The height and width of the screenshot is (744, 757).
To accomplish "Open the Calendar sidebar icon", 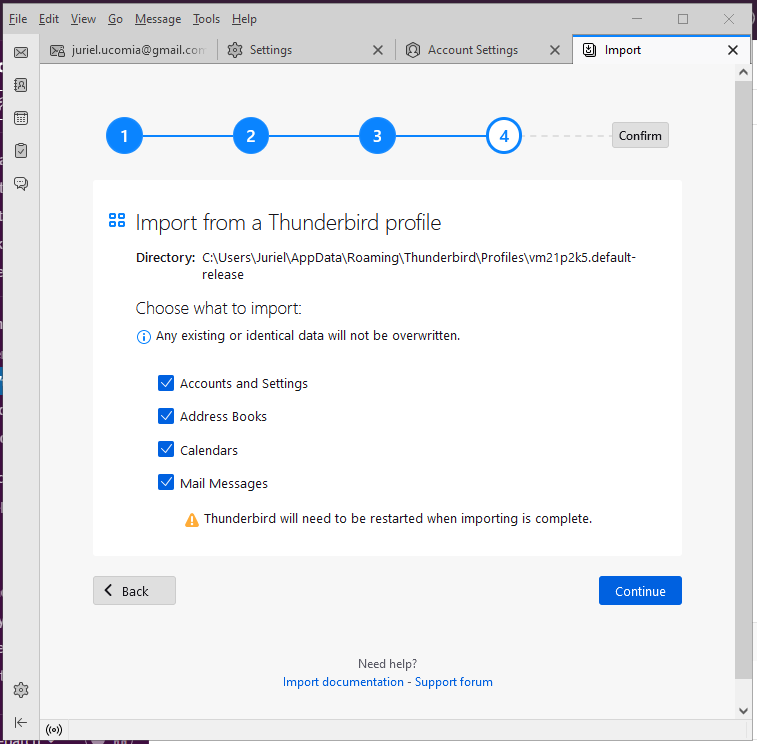I will tap(21, 118).
